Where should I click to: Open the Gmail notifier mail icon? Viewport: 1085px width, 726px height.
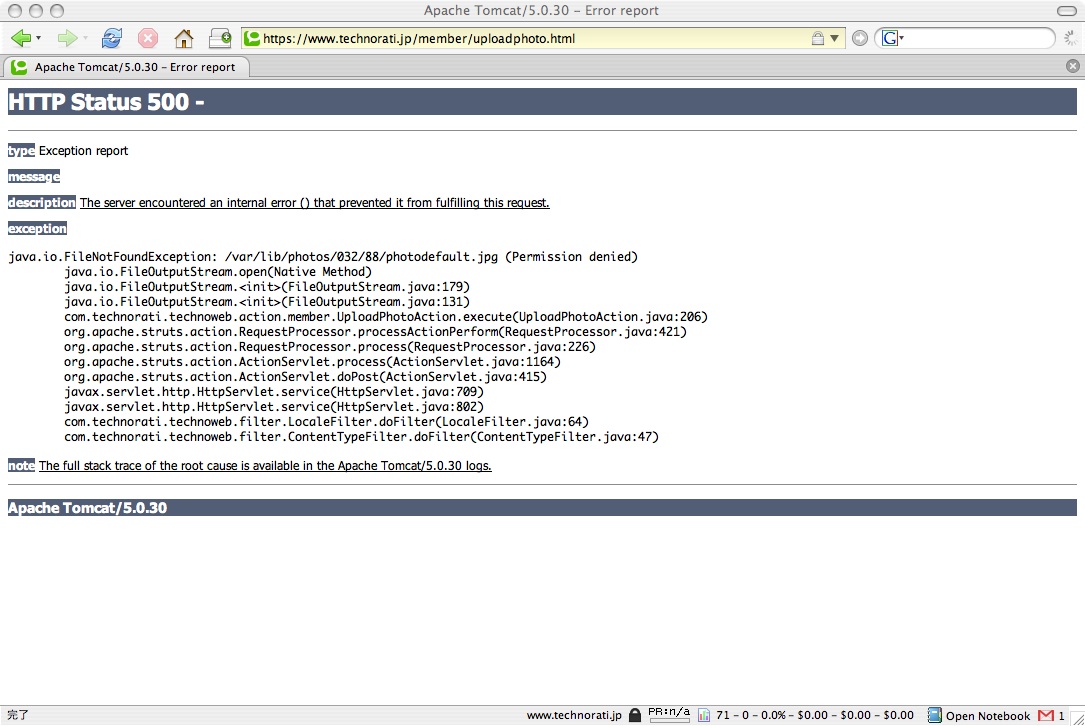(1046, 716)
